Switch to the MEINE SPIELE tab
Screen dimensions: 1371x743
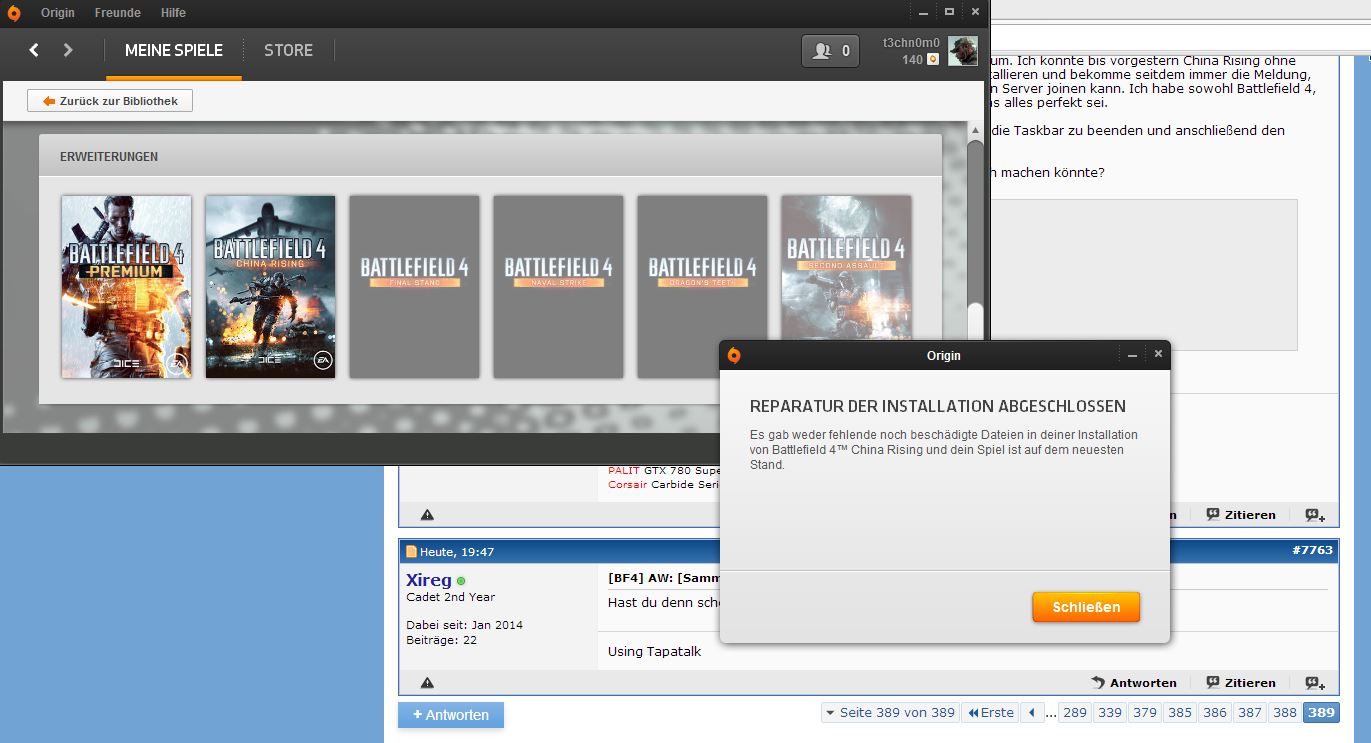[174, 50]
